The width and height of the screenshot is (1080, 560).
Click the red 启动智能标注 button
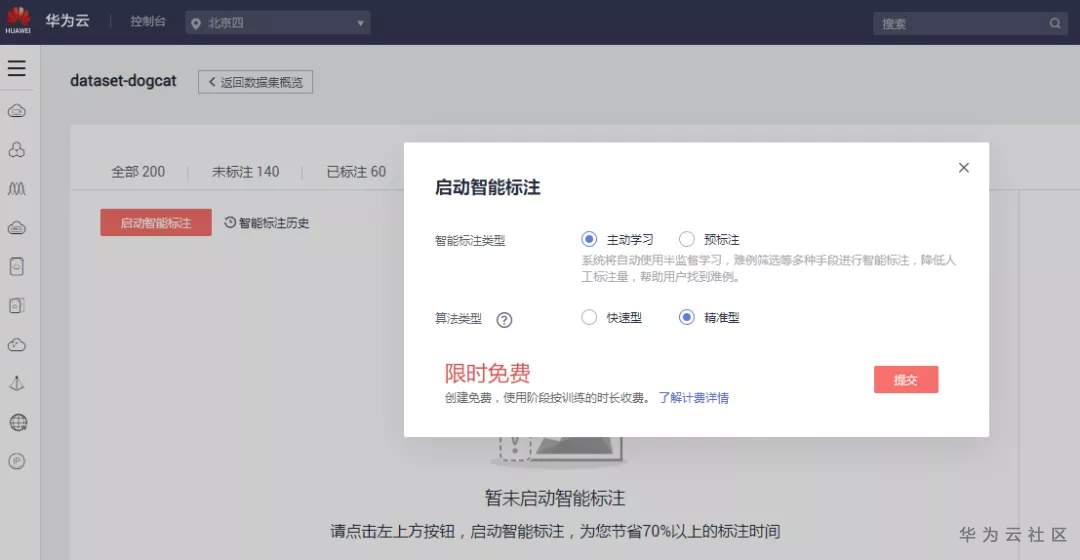click(156, 222)
